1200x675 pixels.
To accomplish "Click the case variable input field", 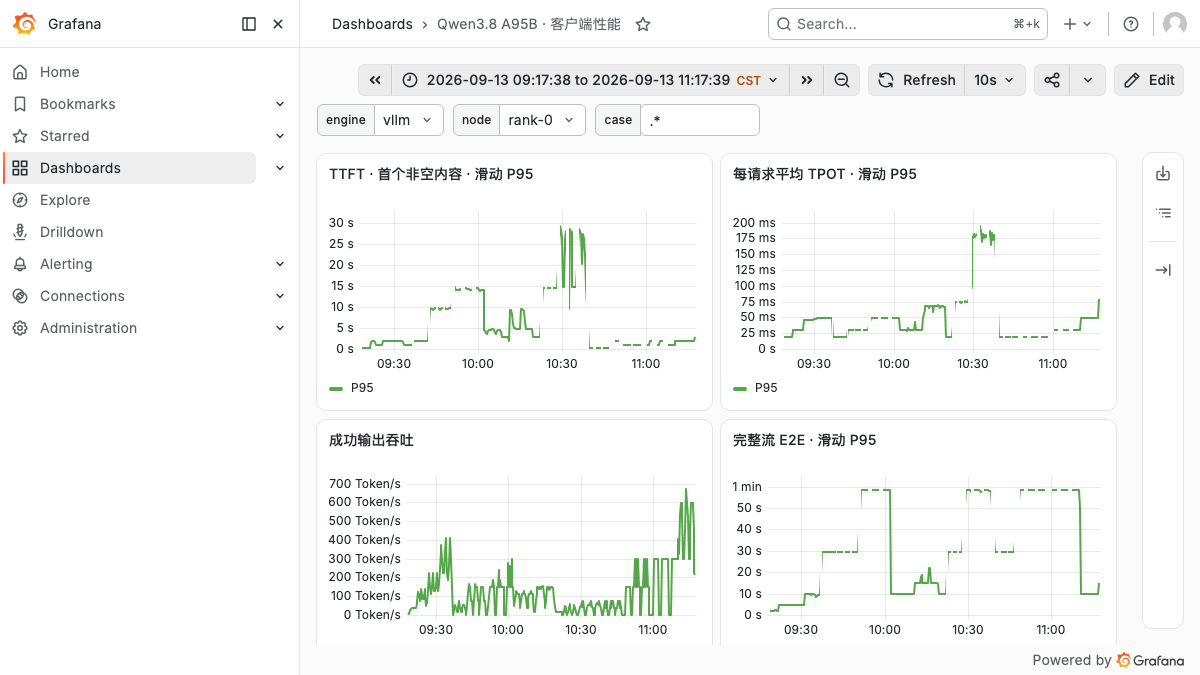I will (x=700, y=120).
